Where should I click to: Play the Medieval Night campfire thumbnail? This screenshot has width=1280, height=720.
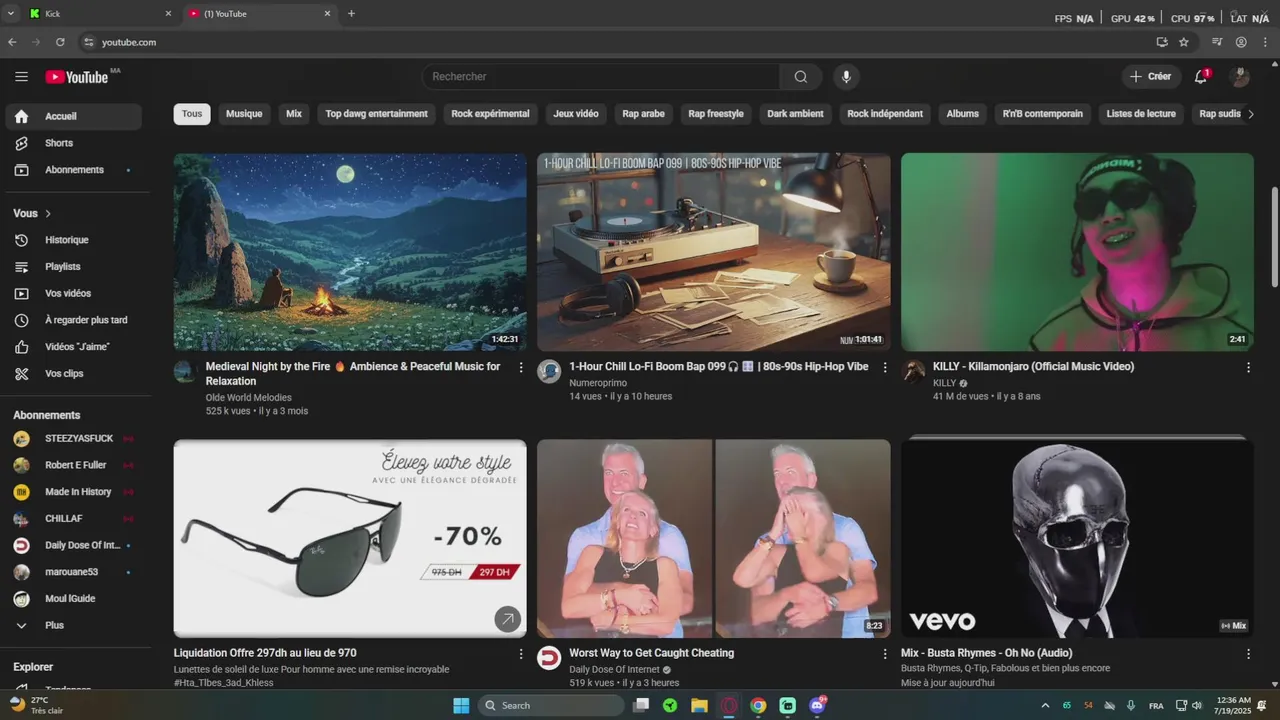tap(350, 252)
